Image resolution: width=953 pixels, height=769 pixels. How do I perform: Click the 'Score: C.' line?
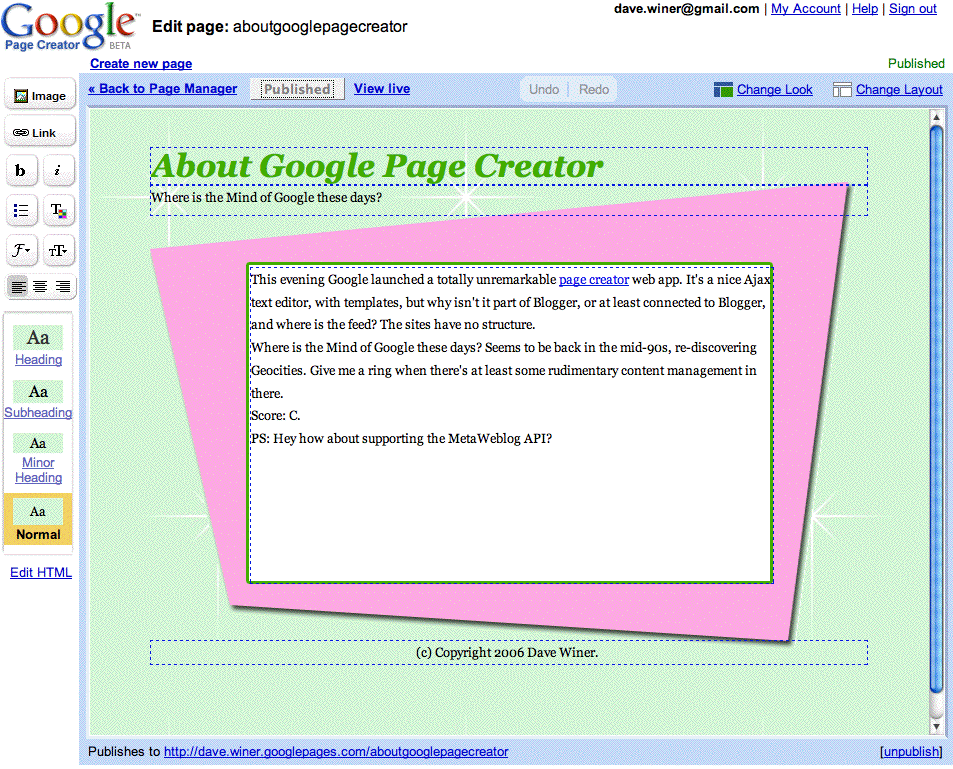276,416
